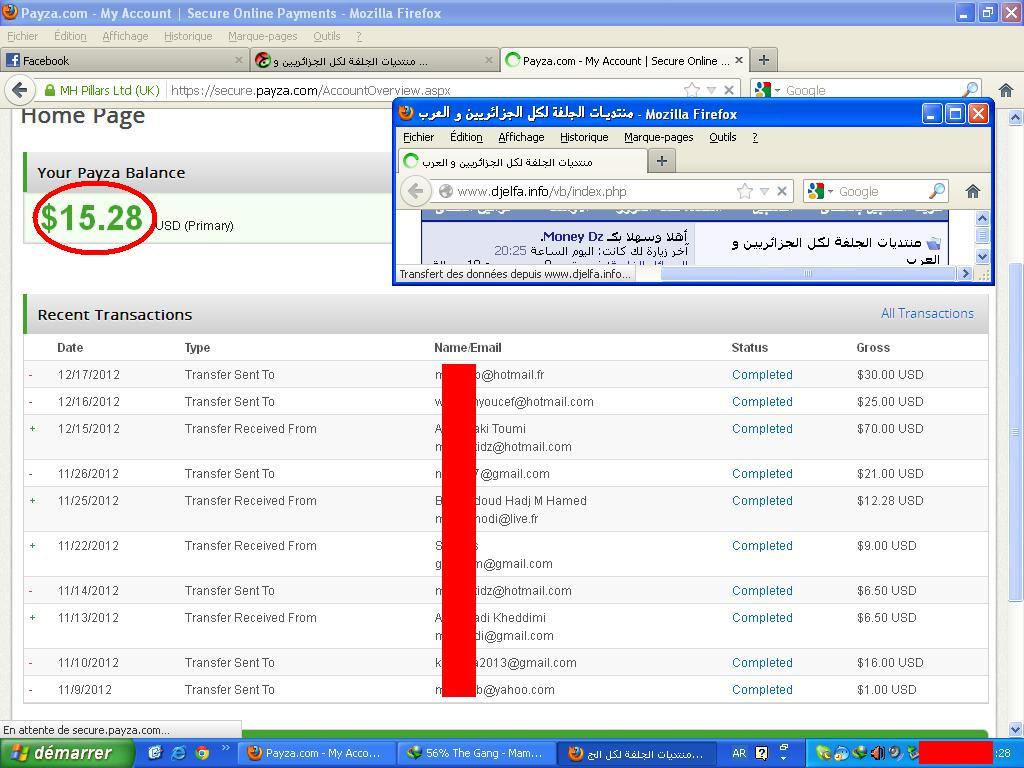Click the AR language indicator in the taskbar
This screenshot has height=768, width=1024.
(739, 753)
